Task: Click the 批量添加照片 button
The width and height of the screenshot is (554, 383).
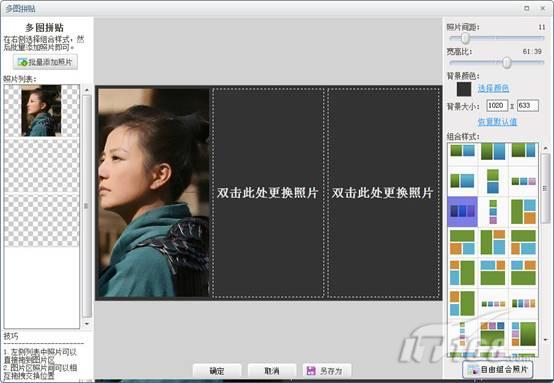Action: click(45, 62)
